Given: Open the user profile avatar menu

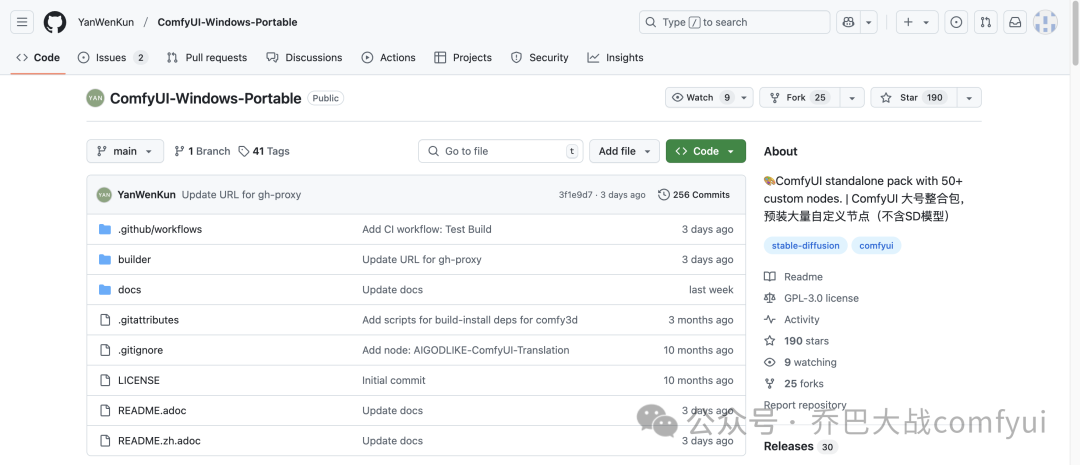Looking at the screenshot, I should [x=1046, y=22].
